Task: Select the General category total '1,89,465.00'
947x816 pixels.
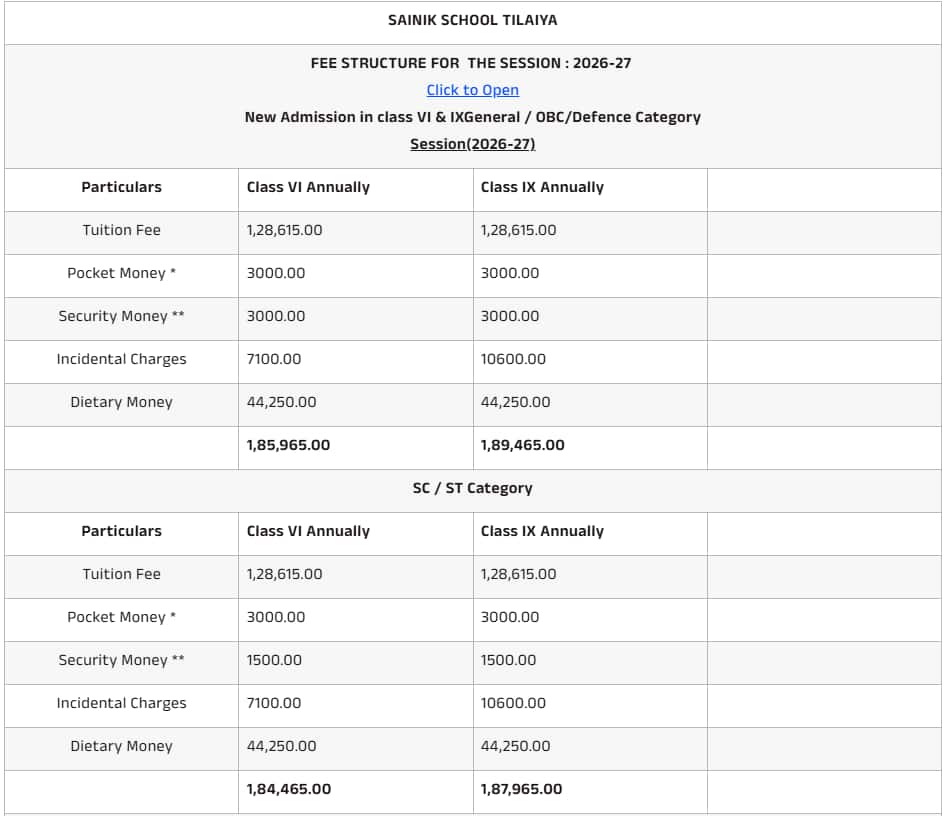Action: pos(522,445)
